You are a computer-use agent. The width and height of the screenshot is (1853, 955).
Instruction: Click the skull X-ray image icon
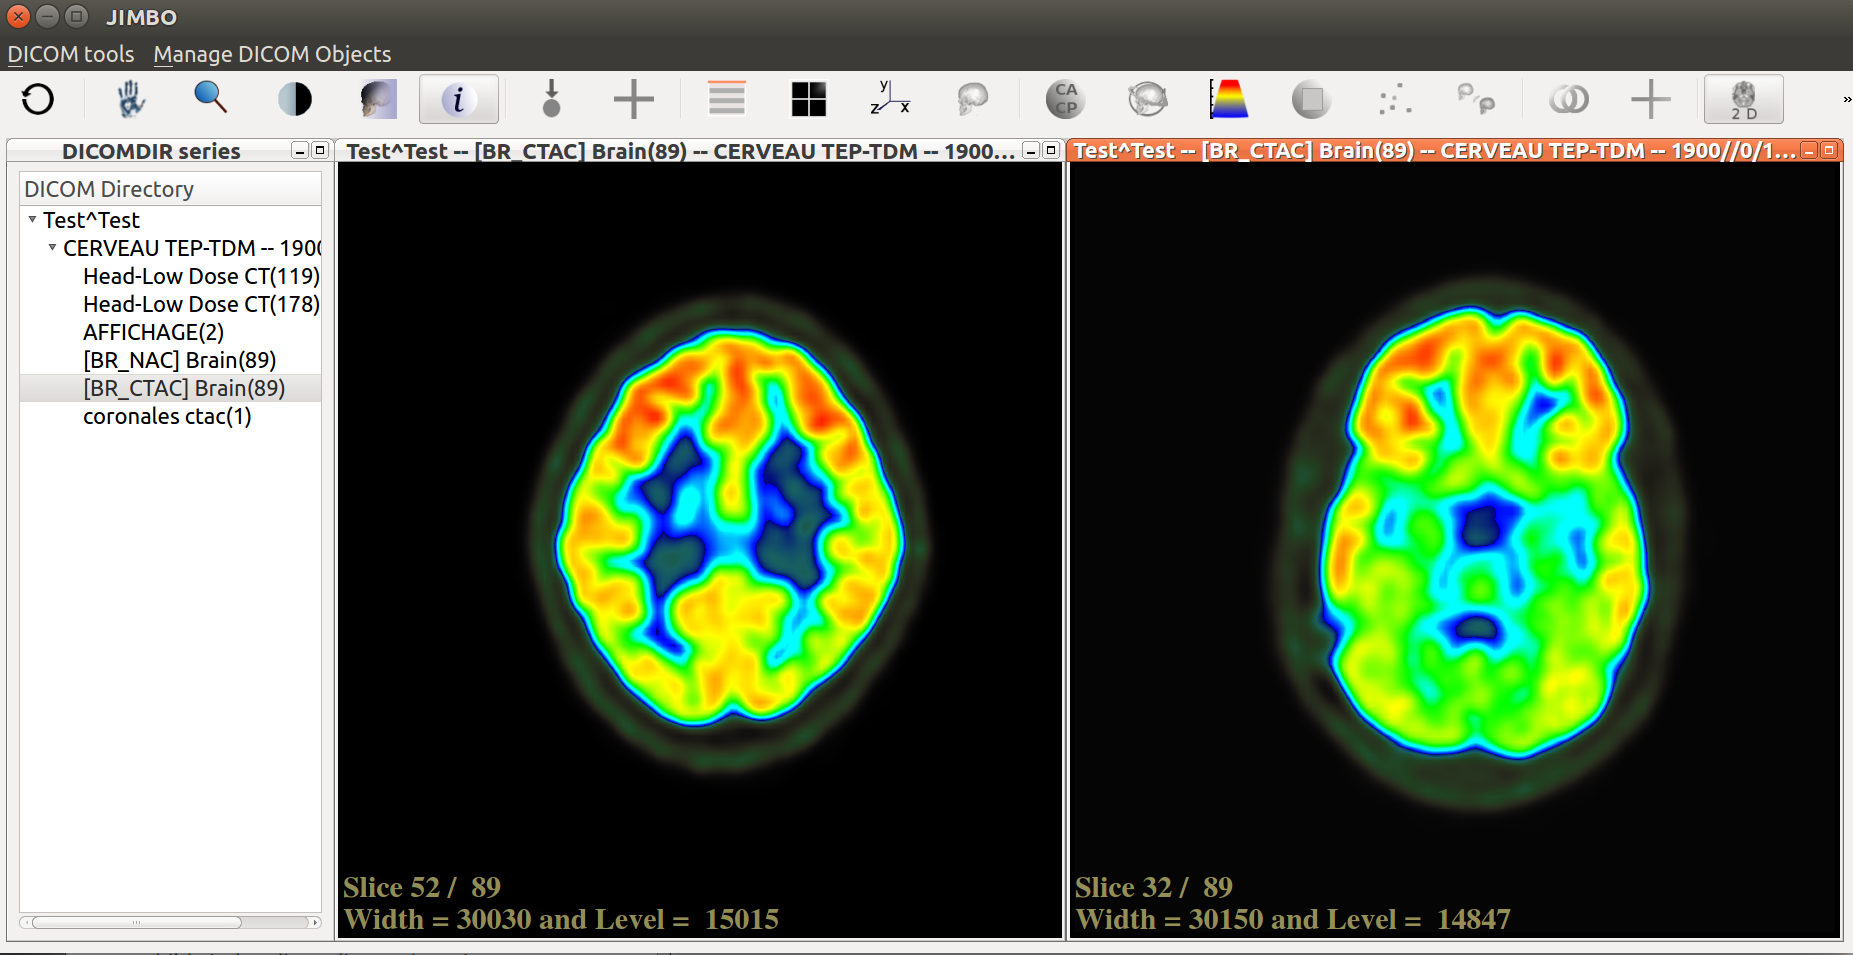click(378, 99)
